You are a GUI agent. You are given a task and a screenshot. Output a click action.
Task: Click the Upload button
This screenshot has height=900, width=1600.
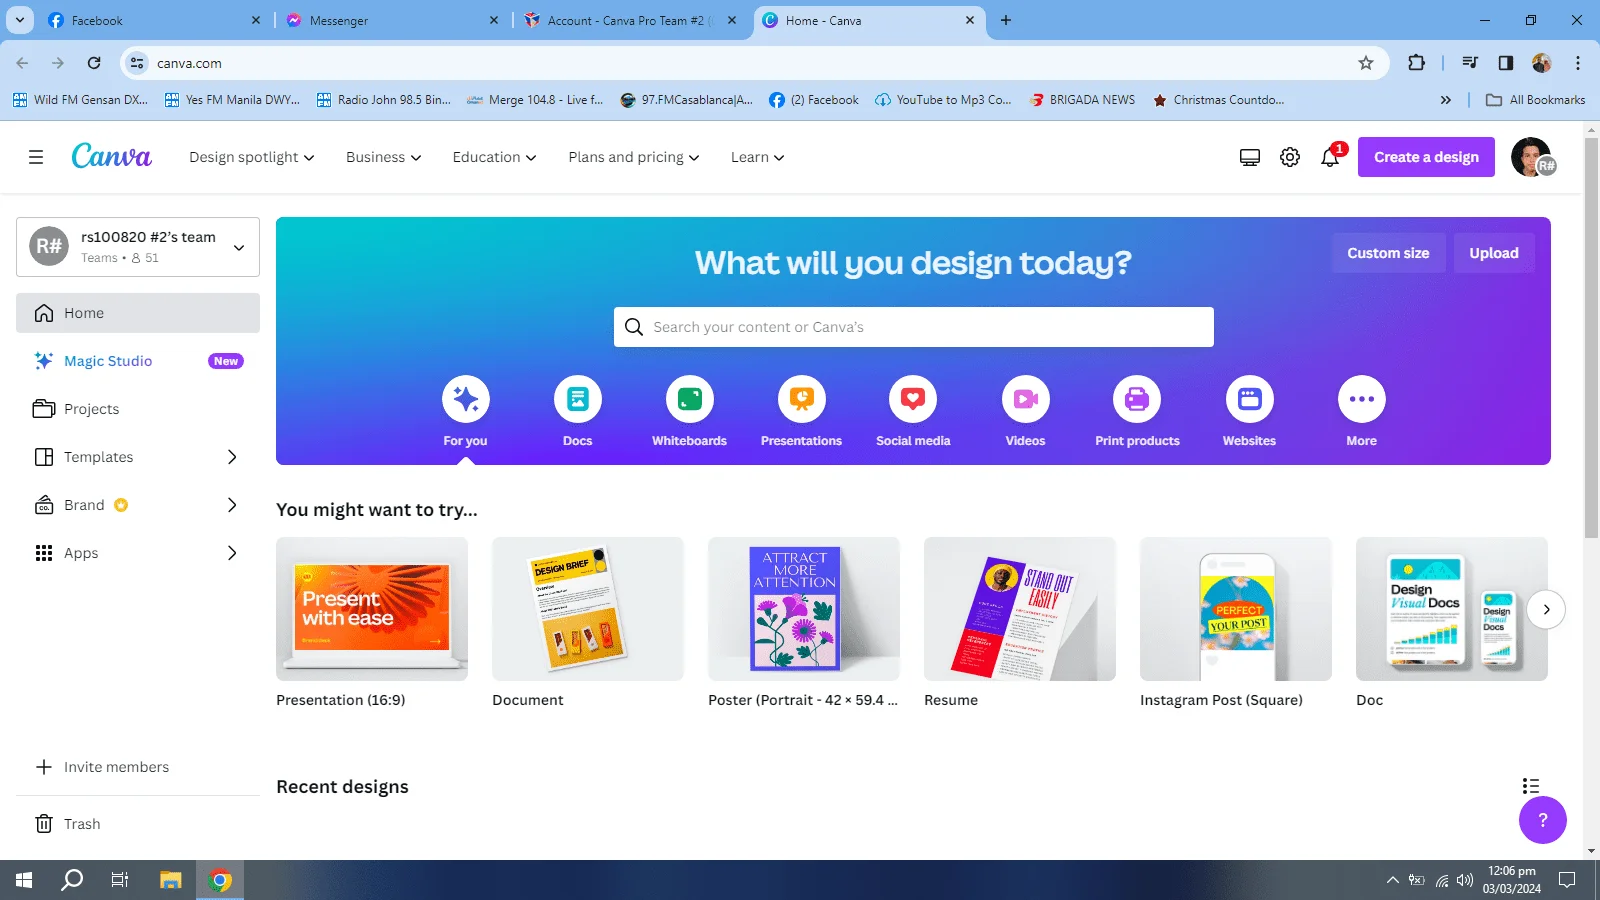(x=1494, y=253)
